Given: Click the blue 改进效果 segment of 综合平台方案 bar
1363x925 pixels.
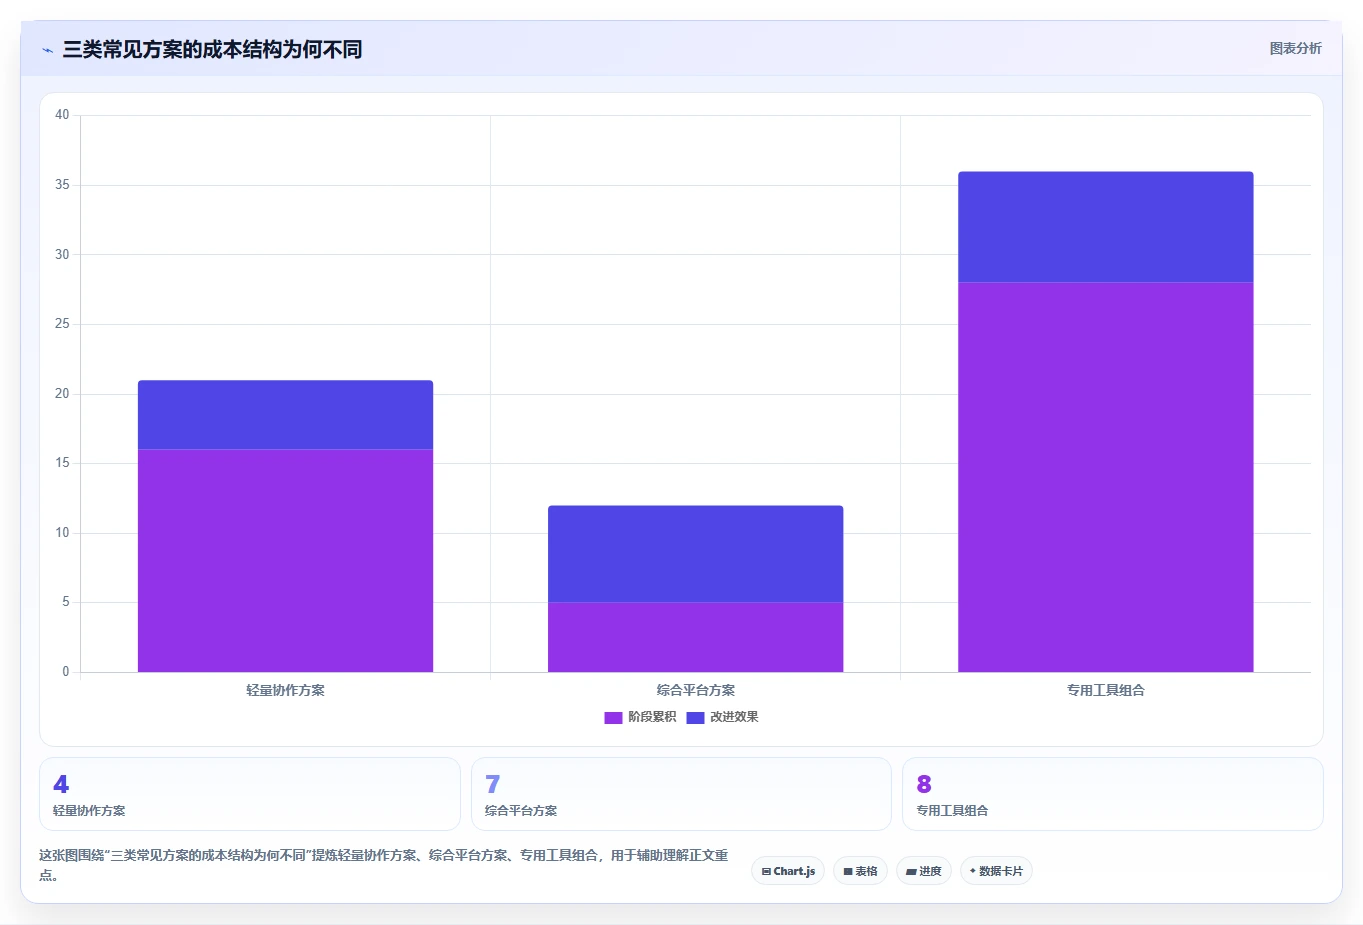Looking at the screenshot, I should tap(695, 554).
